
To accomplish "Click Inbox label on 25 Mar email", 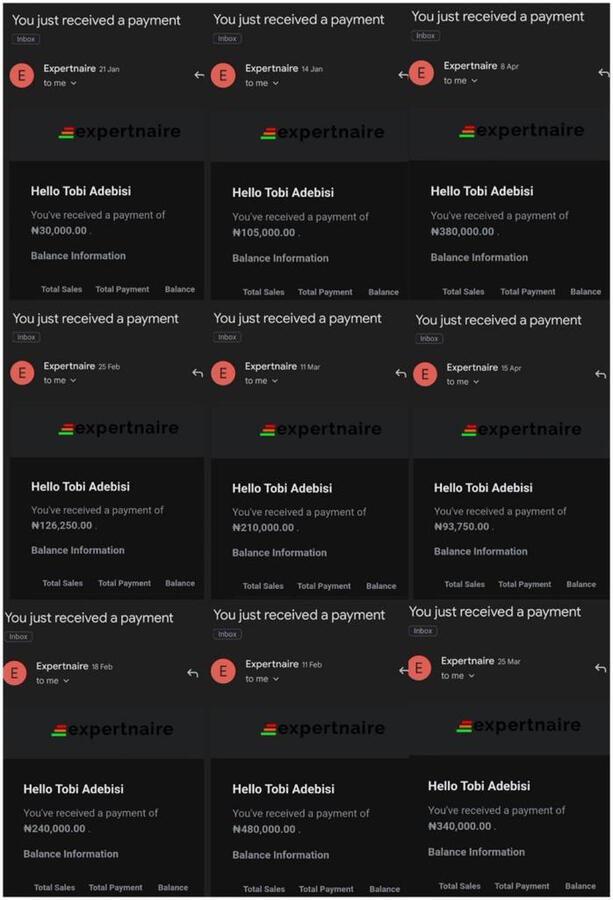I will click(423, 631).
